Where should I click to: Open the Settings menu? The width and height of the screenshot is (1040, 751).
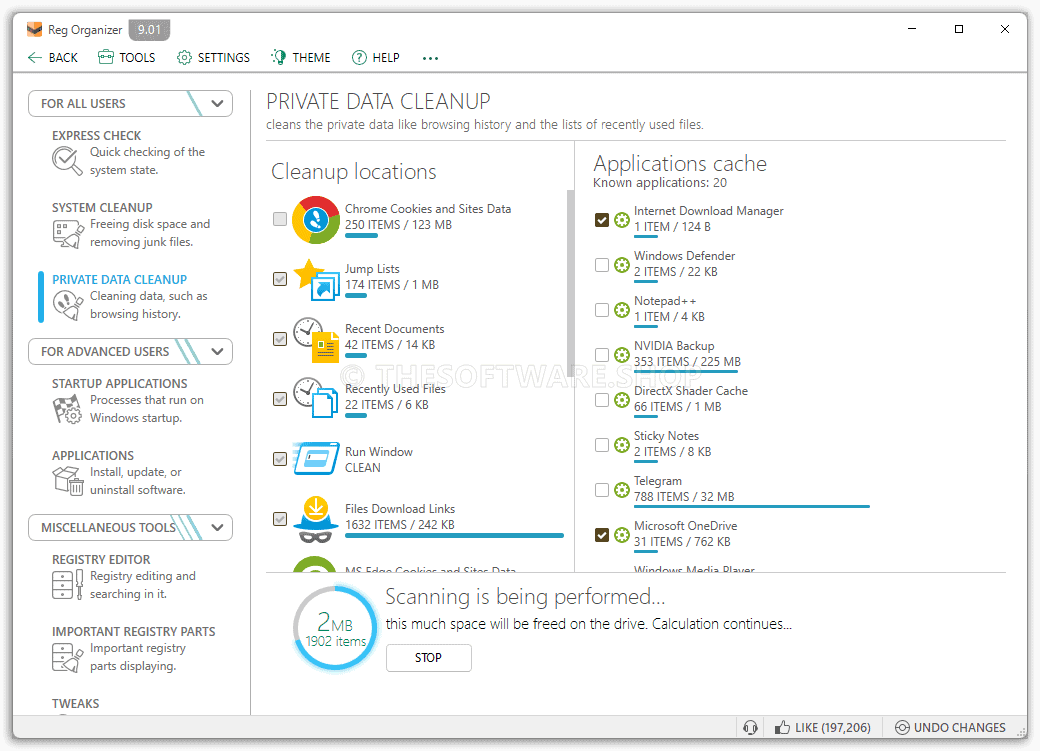tap(214, 58)
